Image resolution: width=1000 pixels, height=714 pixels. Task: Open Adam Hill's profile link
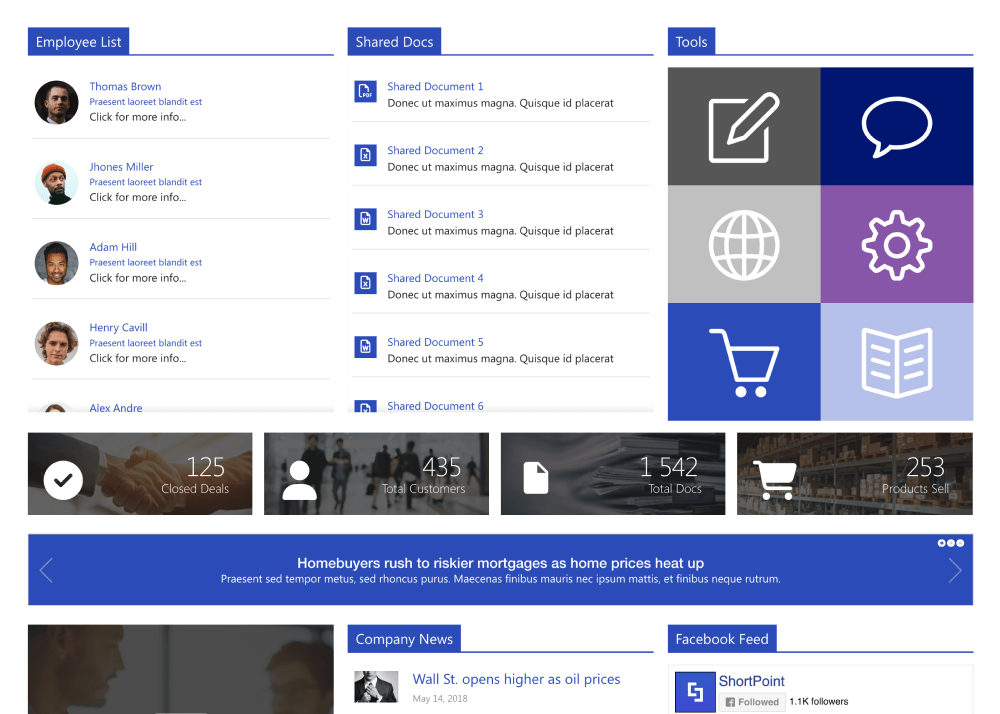click(x=113, y=247)
